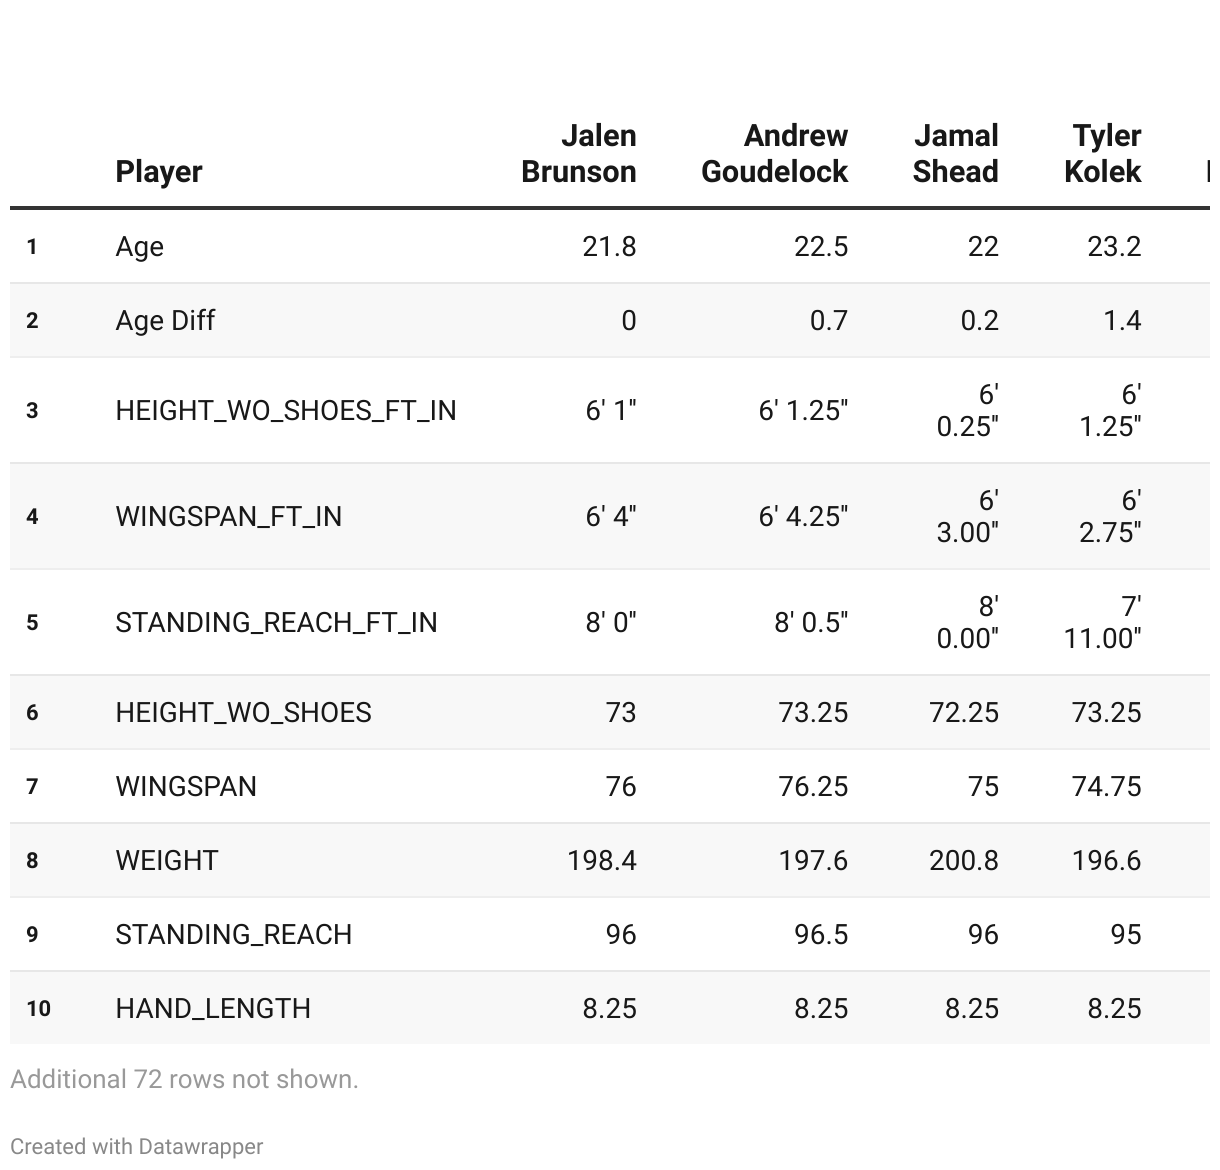
Task: Click Tyler Kolek's age value 23.2
Action: 1114,247
